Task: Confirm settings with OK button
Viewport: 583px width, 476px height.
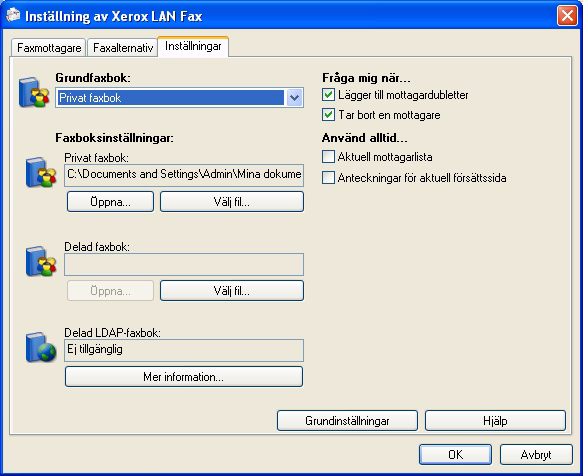Action: pos(455,454)
